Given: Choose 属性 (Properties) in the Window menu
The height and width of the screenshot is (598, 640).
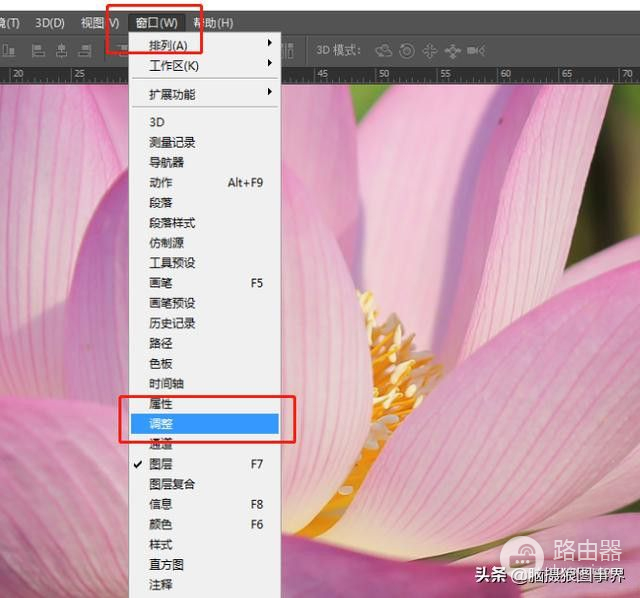Looking at the screenshot, I should [x=161, y=403].
